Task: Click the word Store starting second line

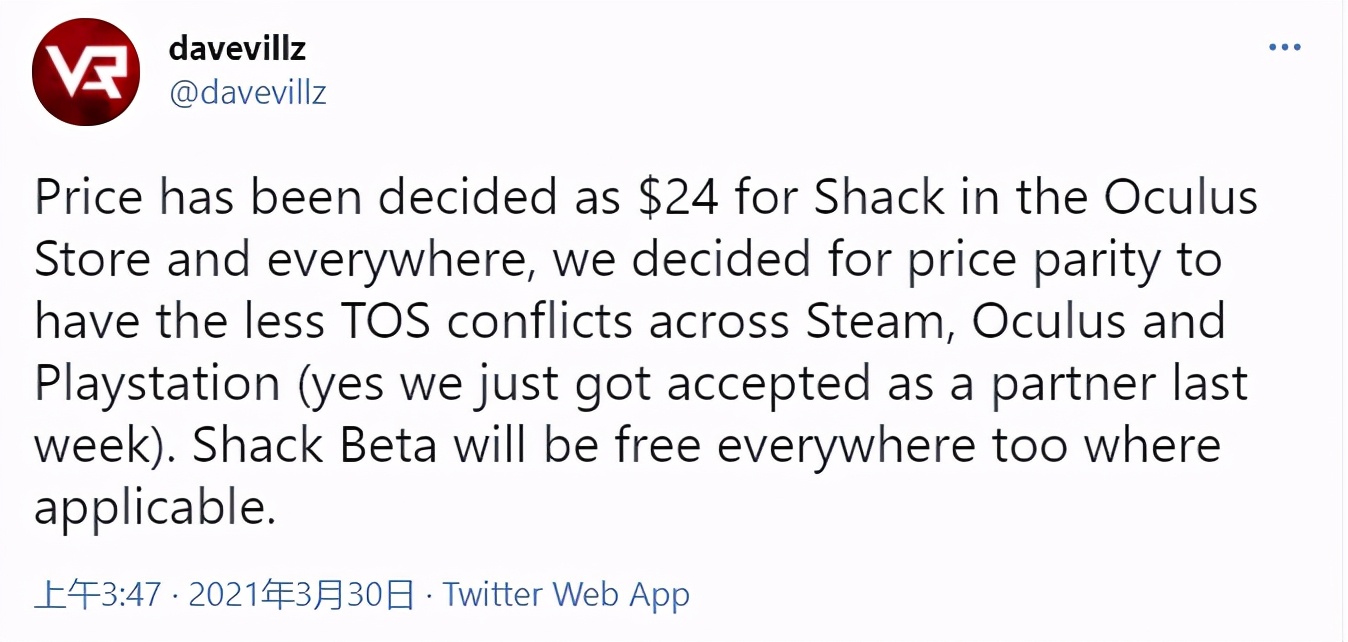Action: pyautogui.click(x=94, y=260)
